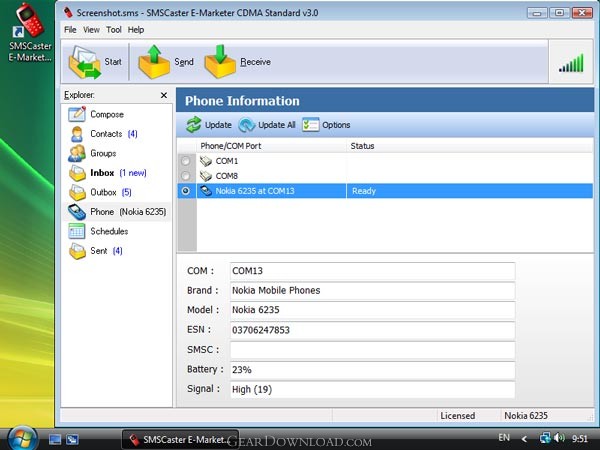
Task: Open the Outbox (5) folder
Action: pyautogui.click(x=100, y=192)
